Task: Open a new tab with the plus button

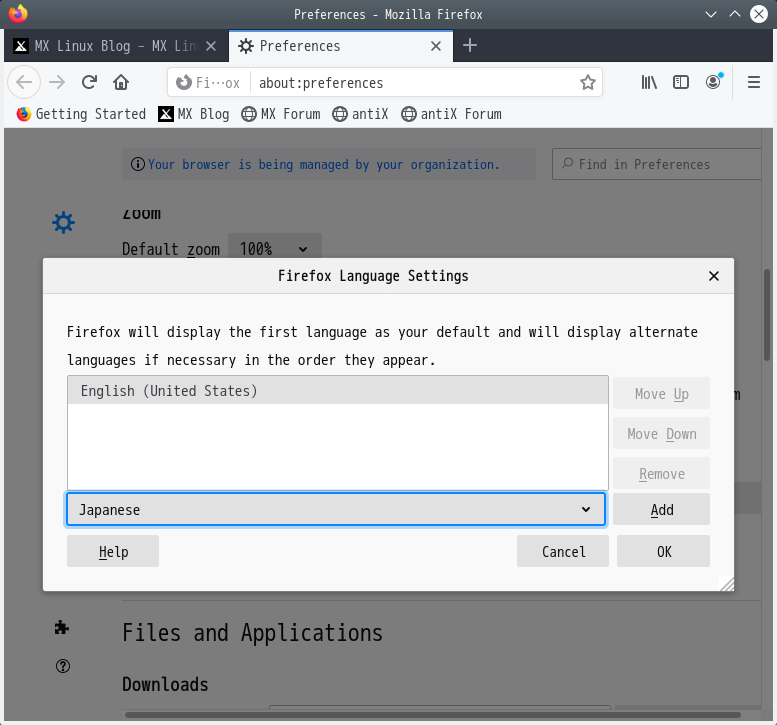Action: coord(470,46)
